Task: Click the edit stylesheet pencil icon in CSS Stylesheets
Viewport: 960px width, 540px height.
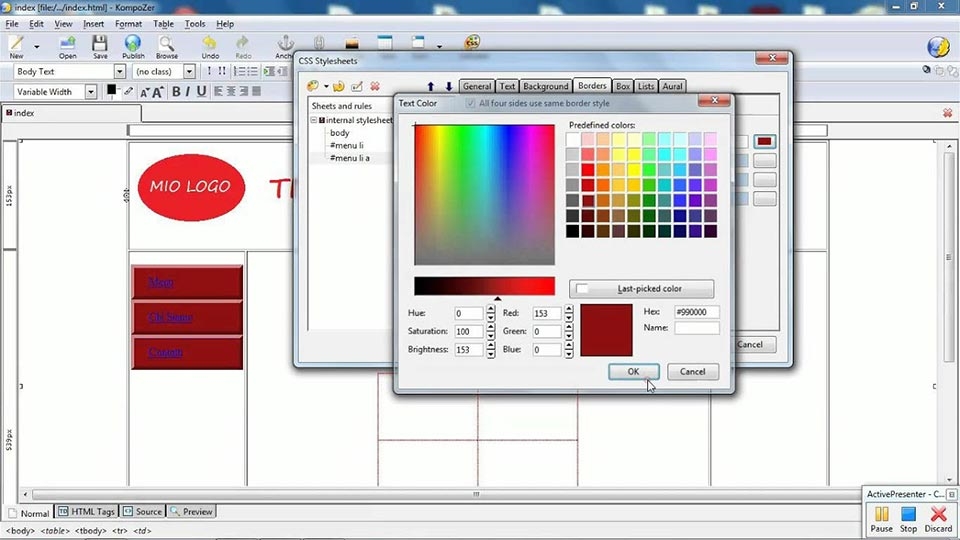Action: coord(357,86)
